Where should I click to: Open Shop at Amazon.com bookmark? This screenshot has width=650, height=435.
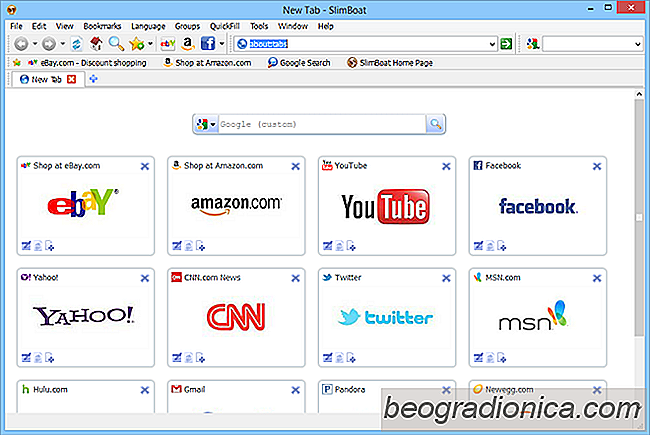pos(207,63)
